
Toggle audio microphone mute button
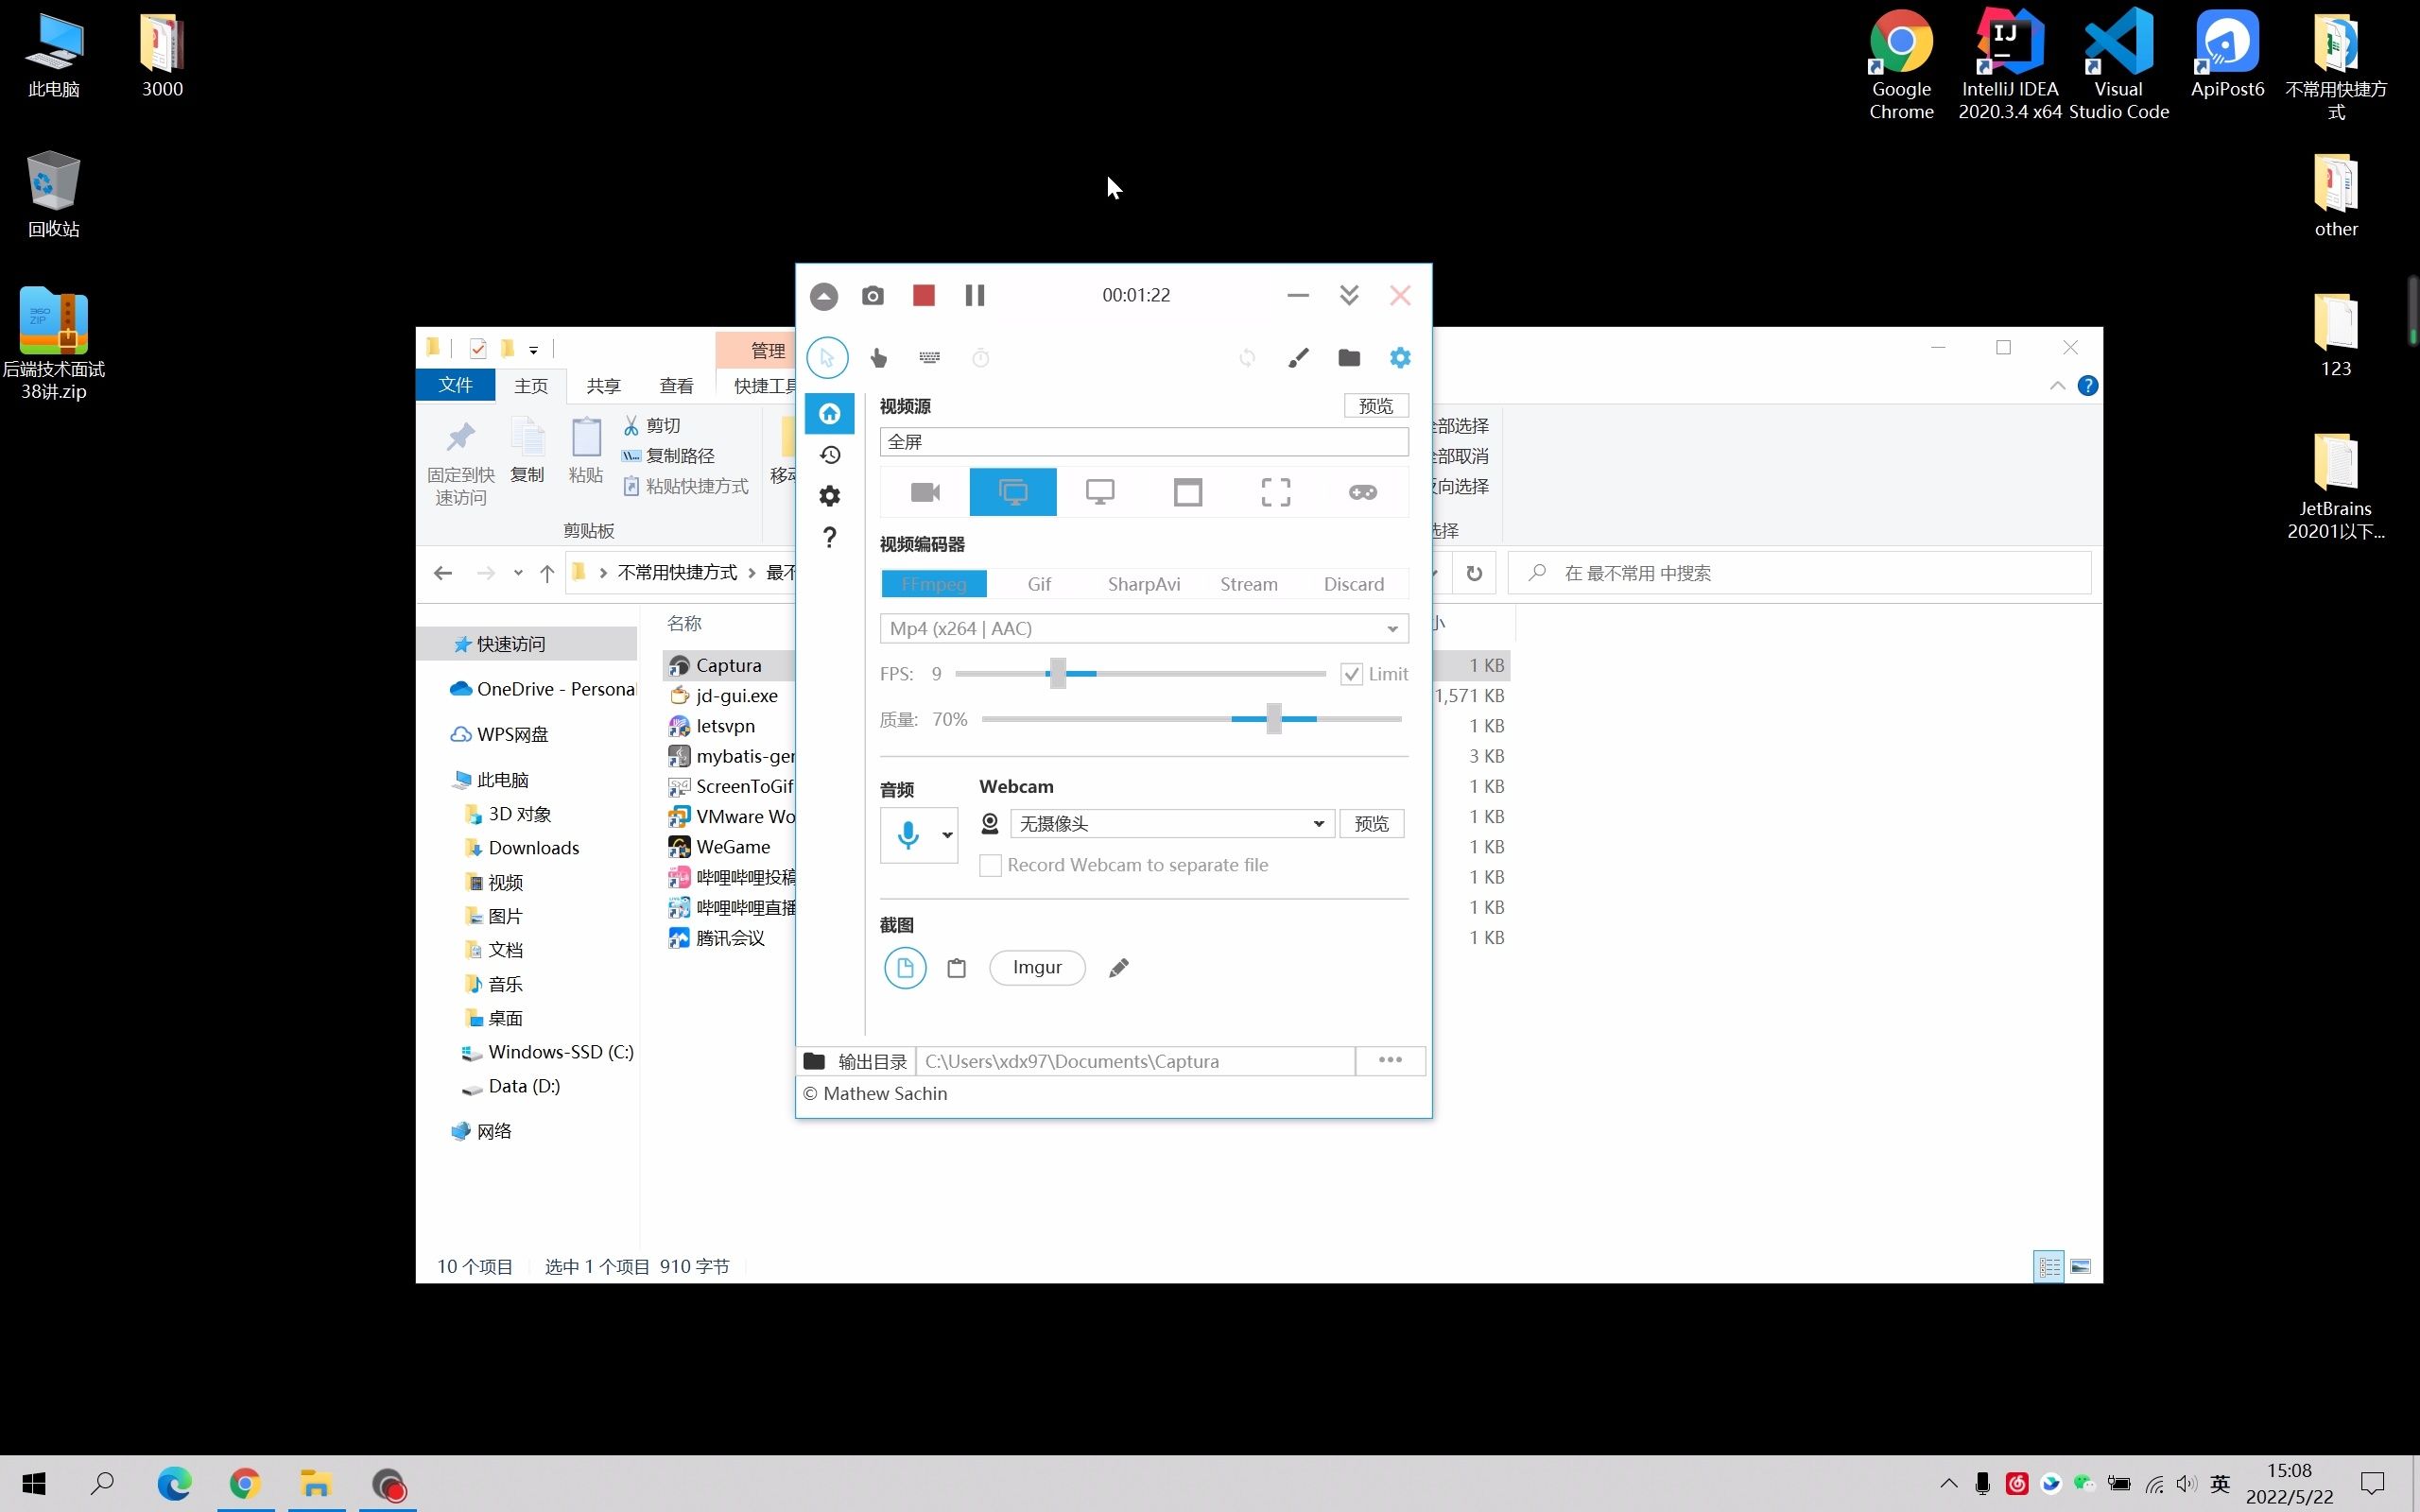pos(907,833)
